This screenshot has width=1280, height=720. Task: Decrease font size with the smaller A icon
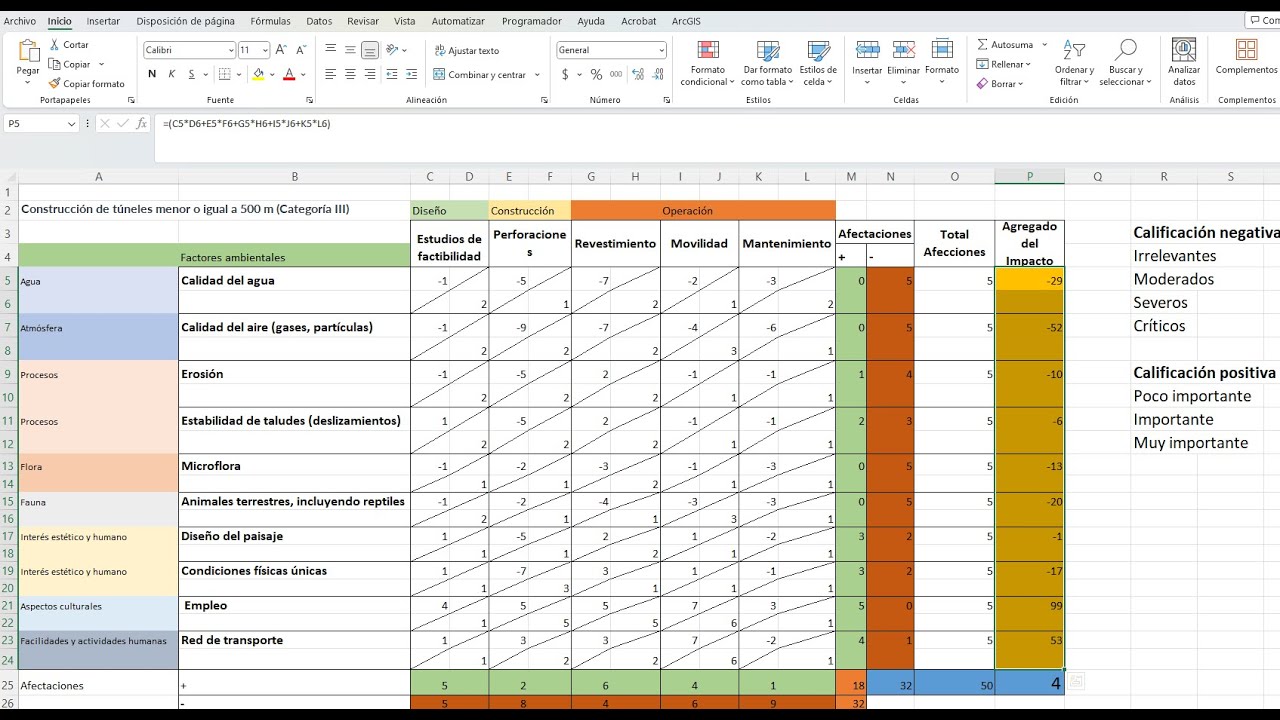[301, 49]
